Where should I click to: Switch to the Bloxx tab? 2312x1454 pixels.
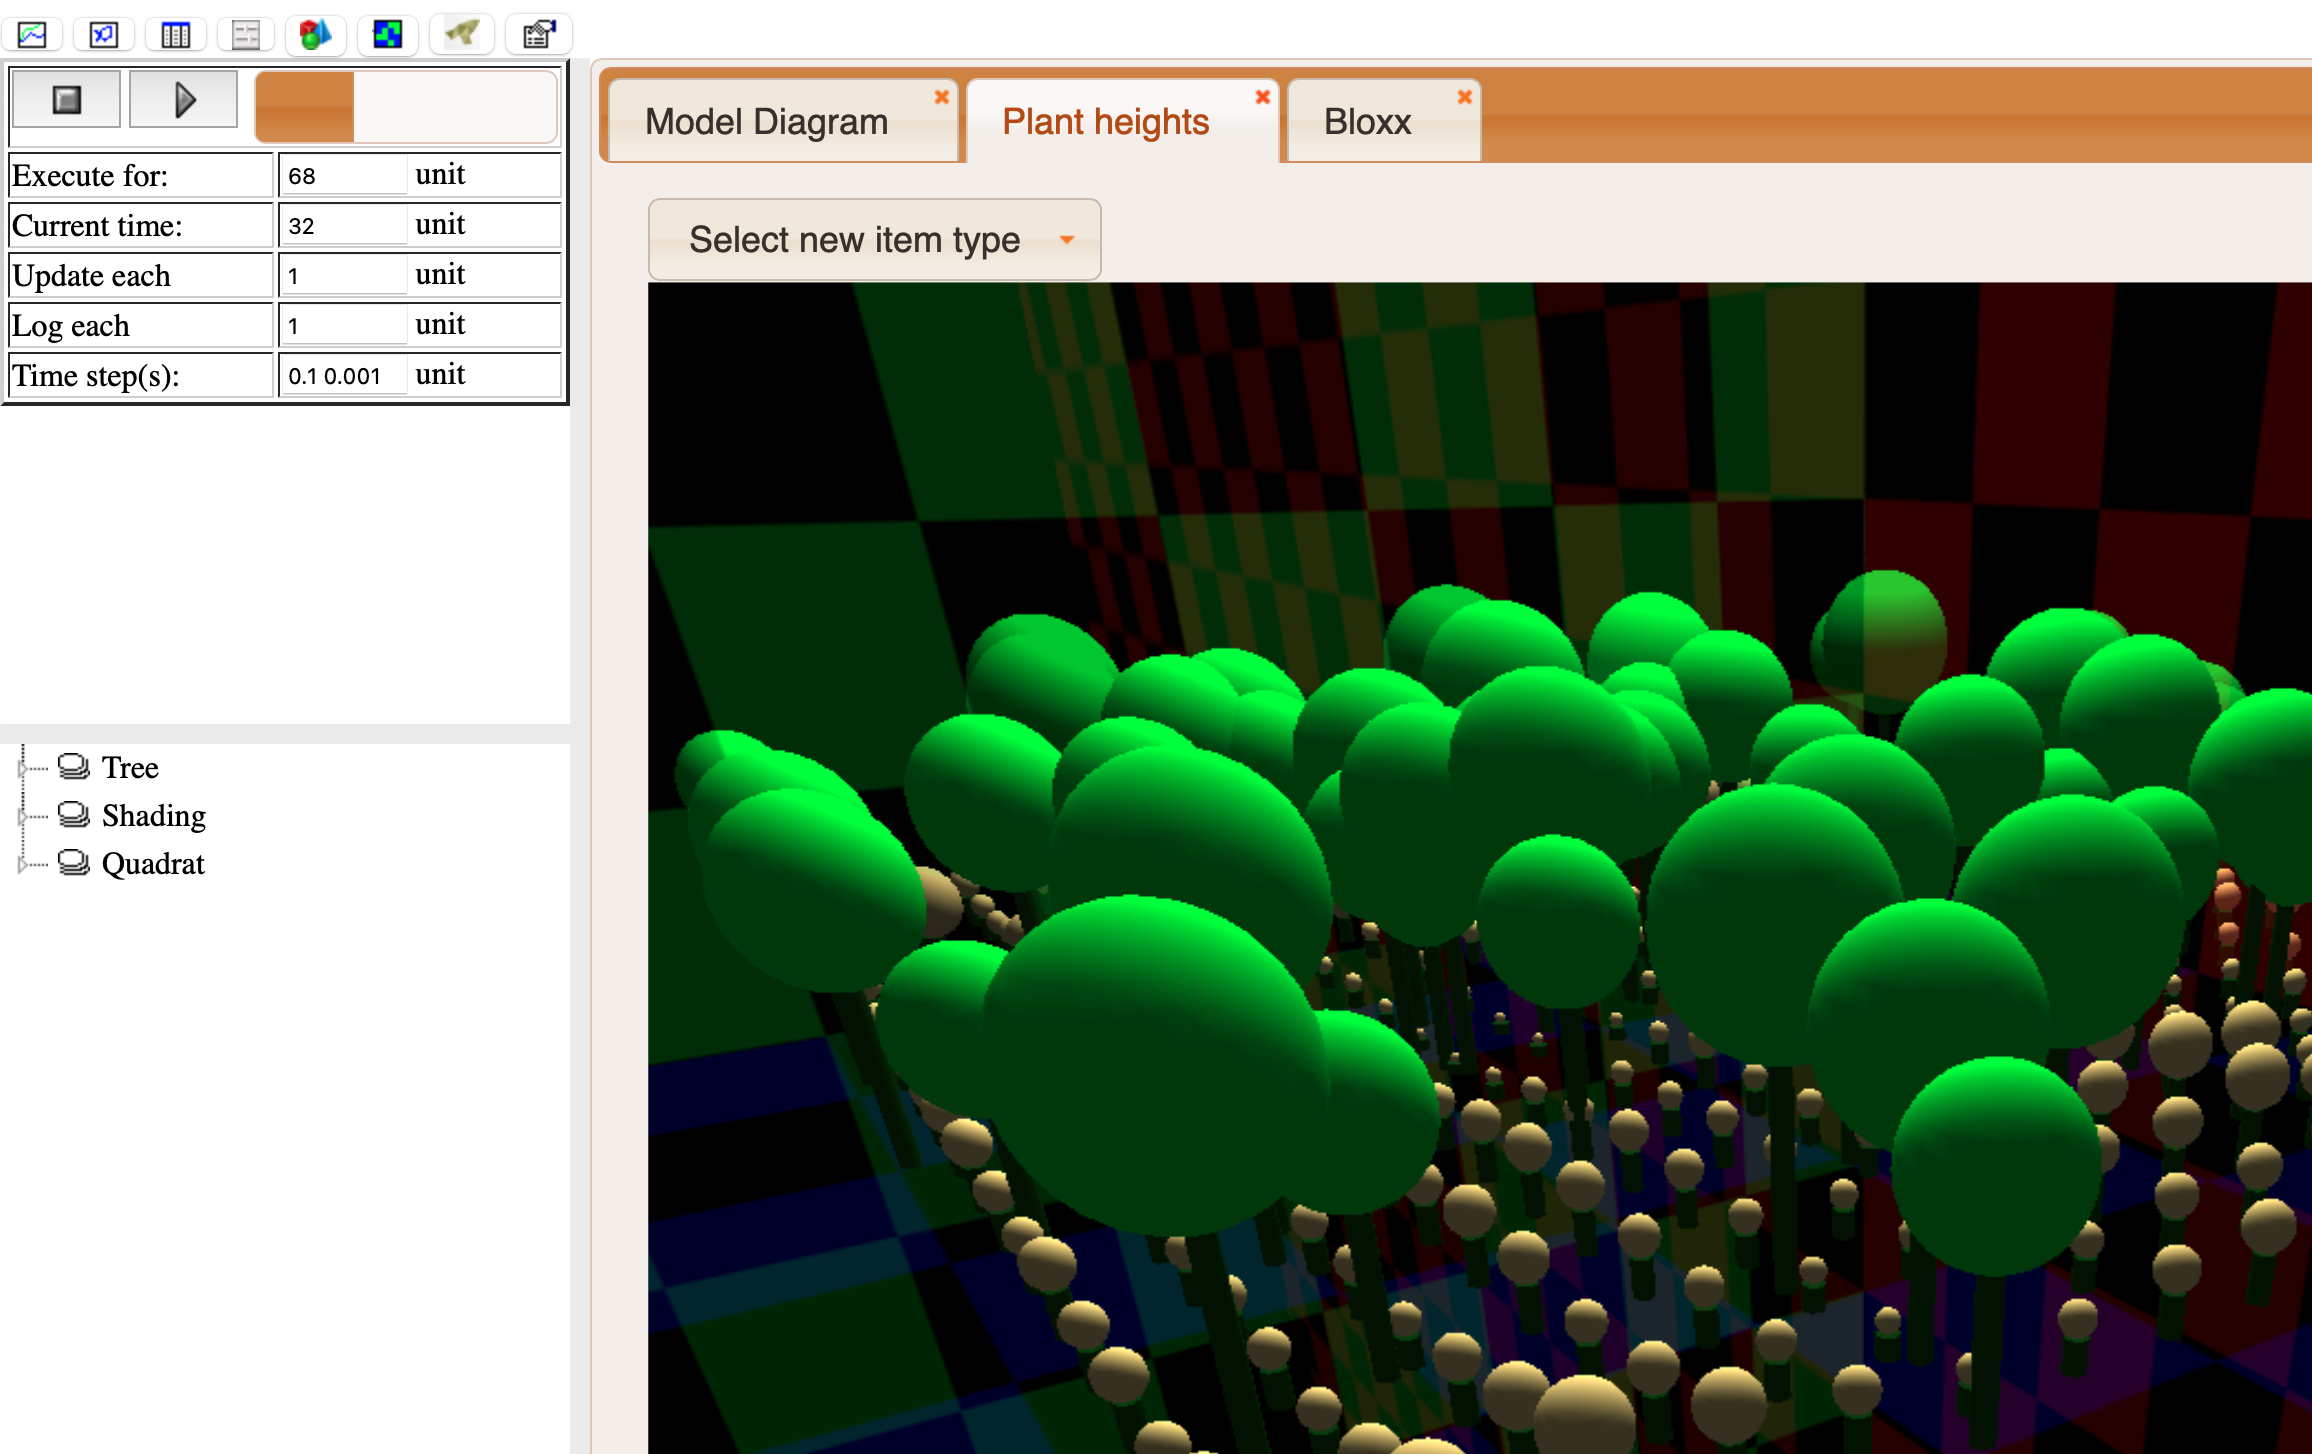[1367, 122]
